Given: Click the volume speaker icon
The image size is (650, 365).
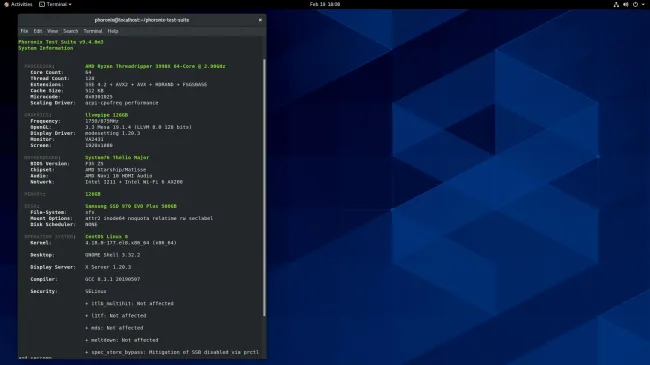Looking at the screenshot, I should click(x=626, y=5).
